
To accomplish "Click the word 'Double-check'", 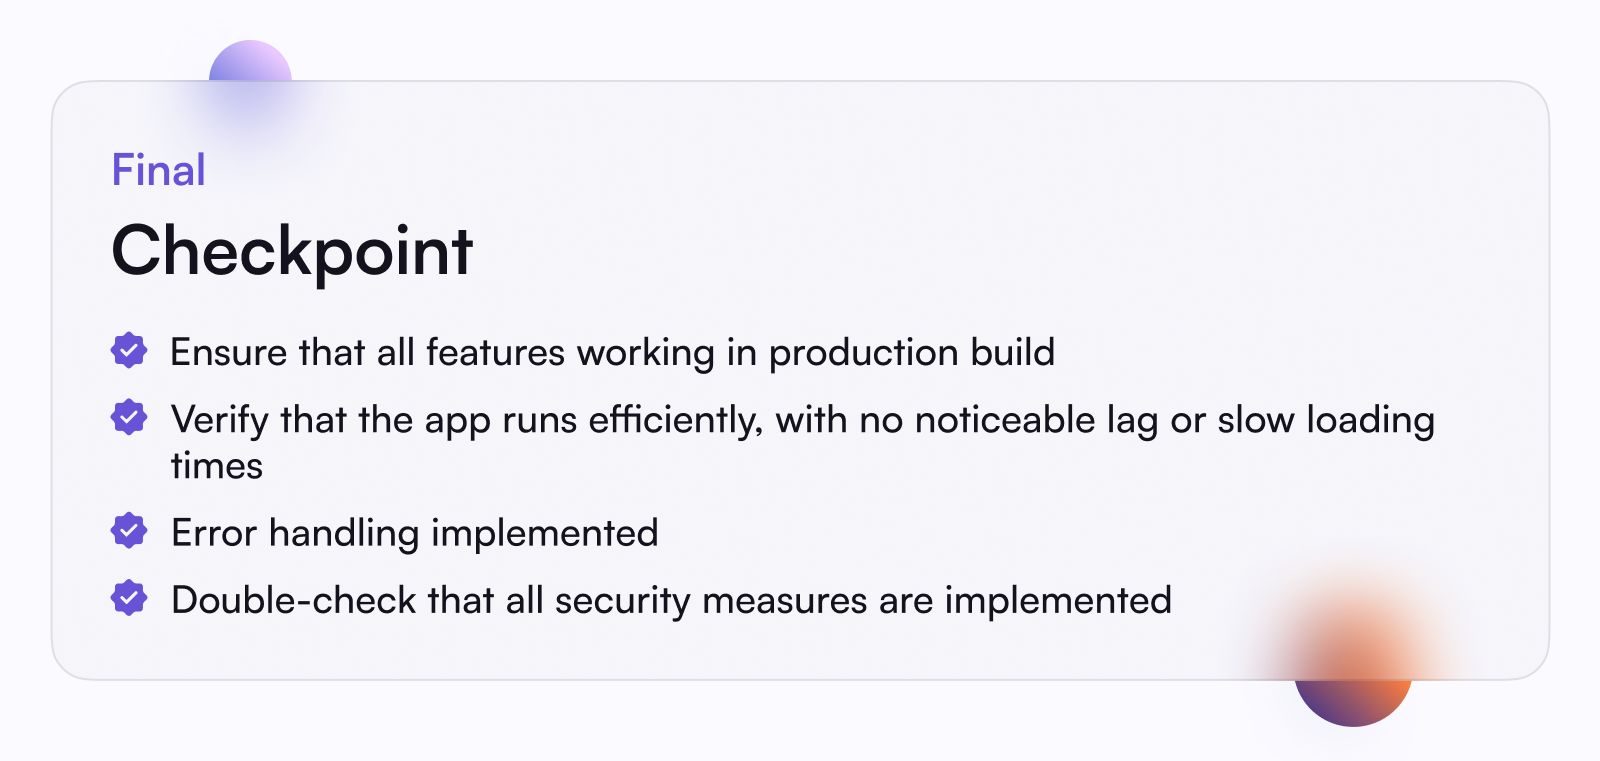I will [x=294, y=600].
